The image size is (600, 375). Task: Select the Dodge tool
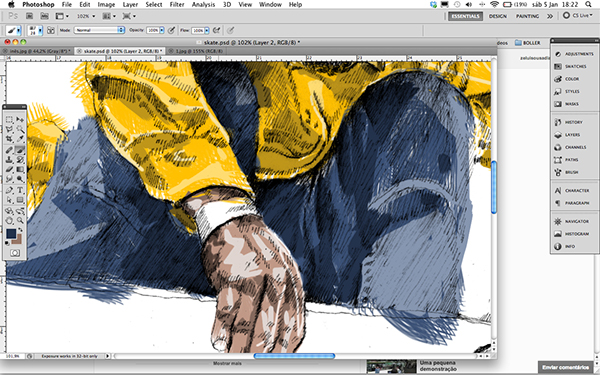pos(20,179)
